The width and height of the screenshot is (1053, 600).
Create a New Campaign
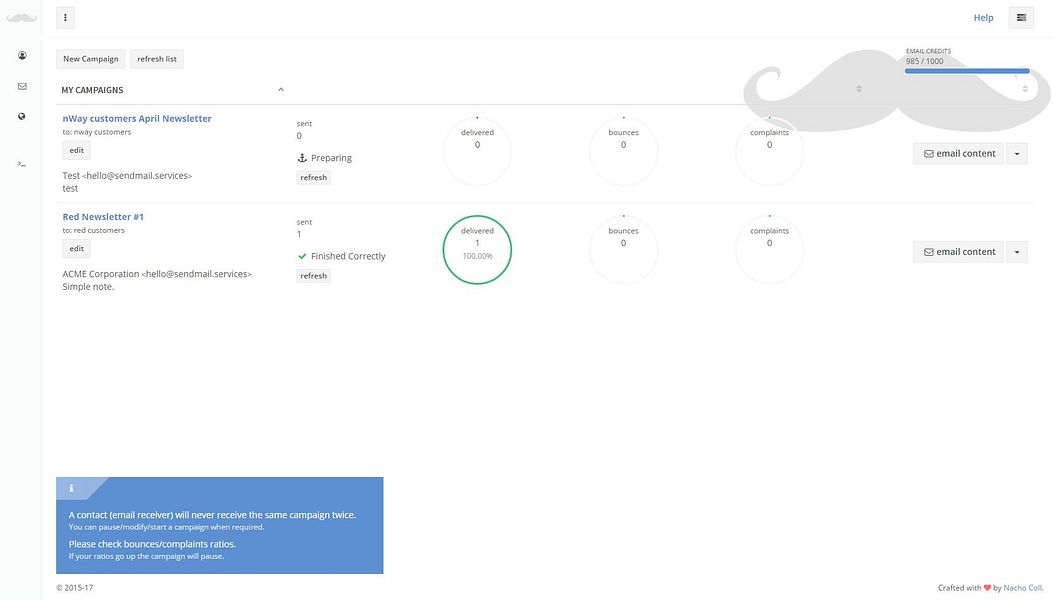[91, 58]
